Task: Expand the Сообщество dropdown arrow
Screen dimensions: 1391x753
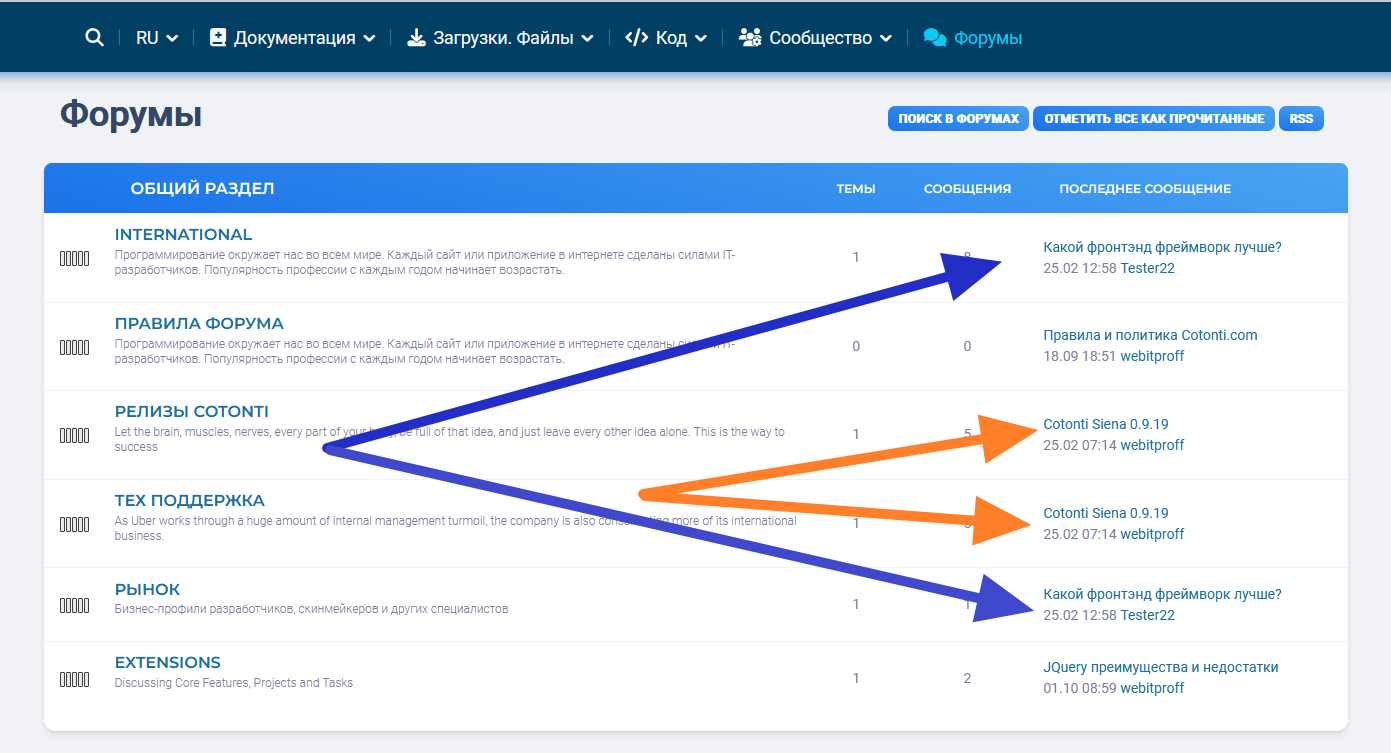Action: tap(885, 39)
